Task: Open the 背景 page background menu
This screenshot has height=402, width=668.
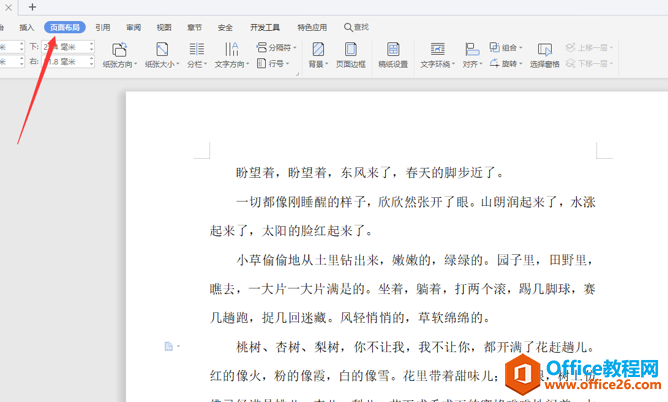Action: pyautogui.click(x=318, y=55)
